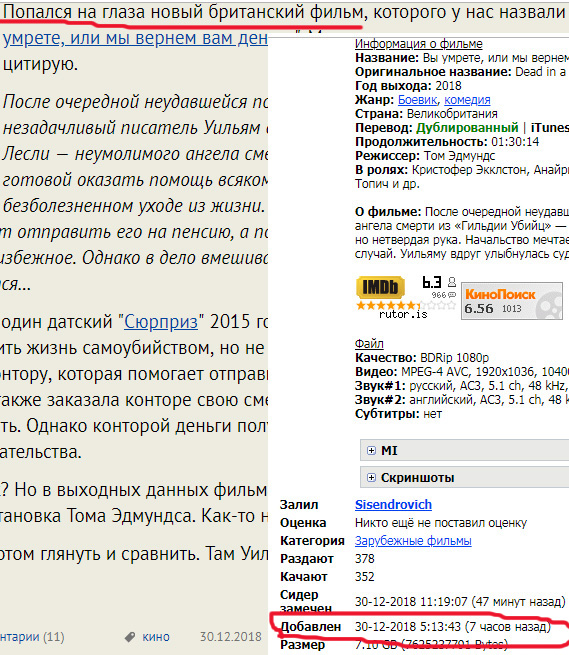Click the кино tag link
This screenshot has width=569, height=655.
[x=156, y=637]
